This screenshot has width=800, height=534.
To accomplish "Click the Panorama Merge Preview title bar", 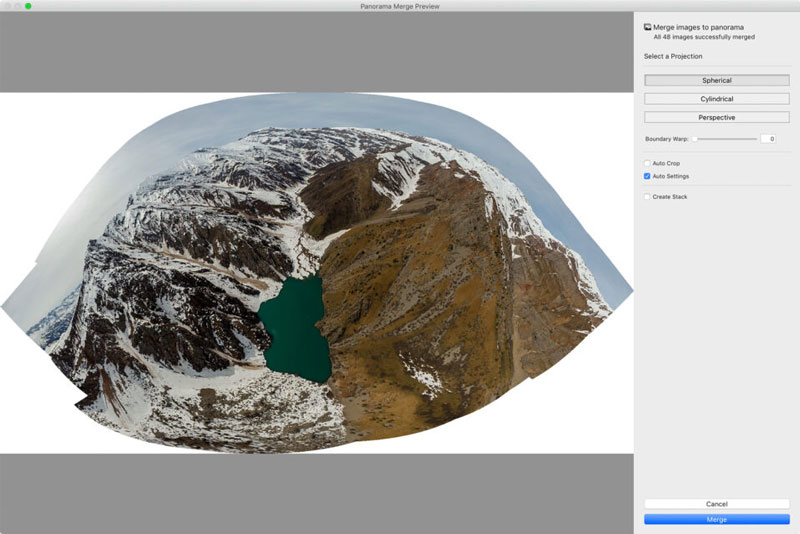I will 400,6.
